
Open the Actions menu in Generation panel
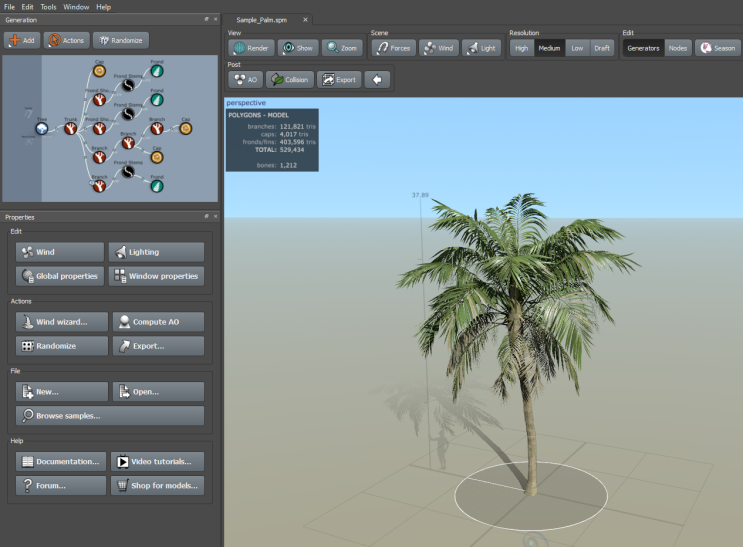point(67,40)
